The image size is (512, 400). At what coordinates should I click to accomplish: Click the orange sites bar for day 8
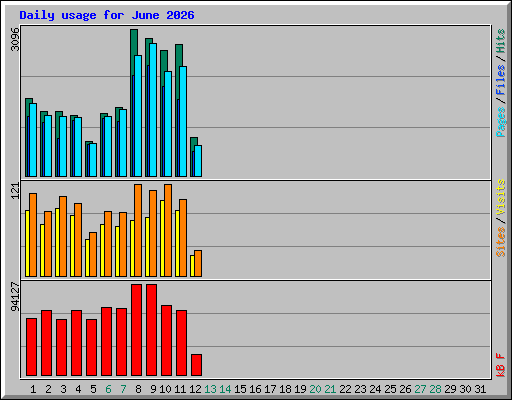click(138, 230)
